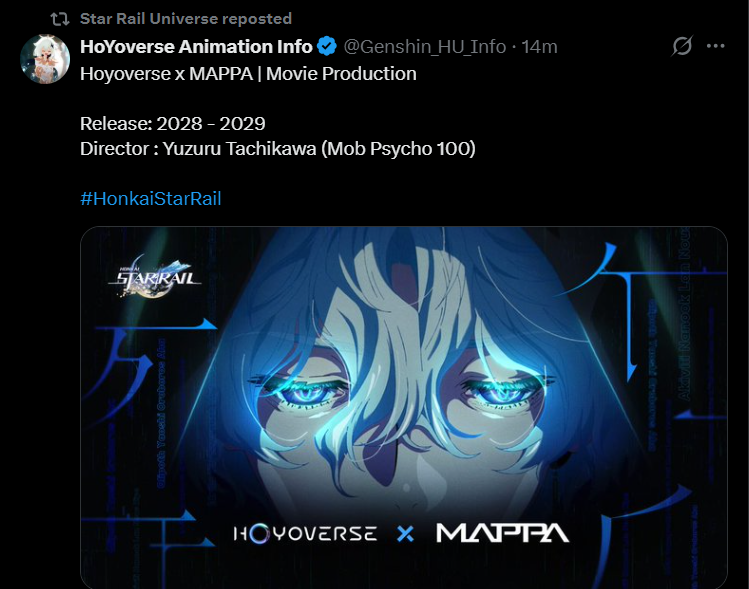Click the Honkai Star Rail logo in image
749x589 pixels.
point(155,278)
